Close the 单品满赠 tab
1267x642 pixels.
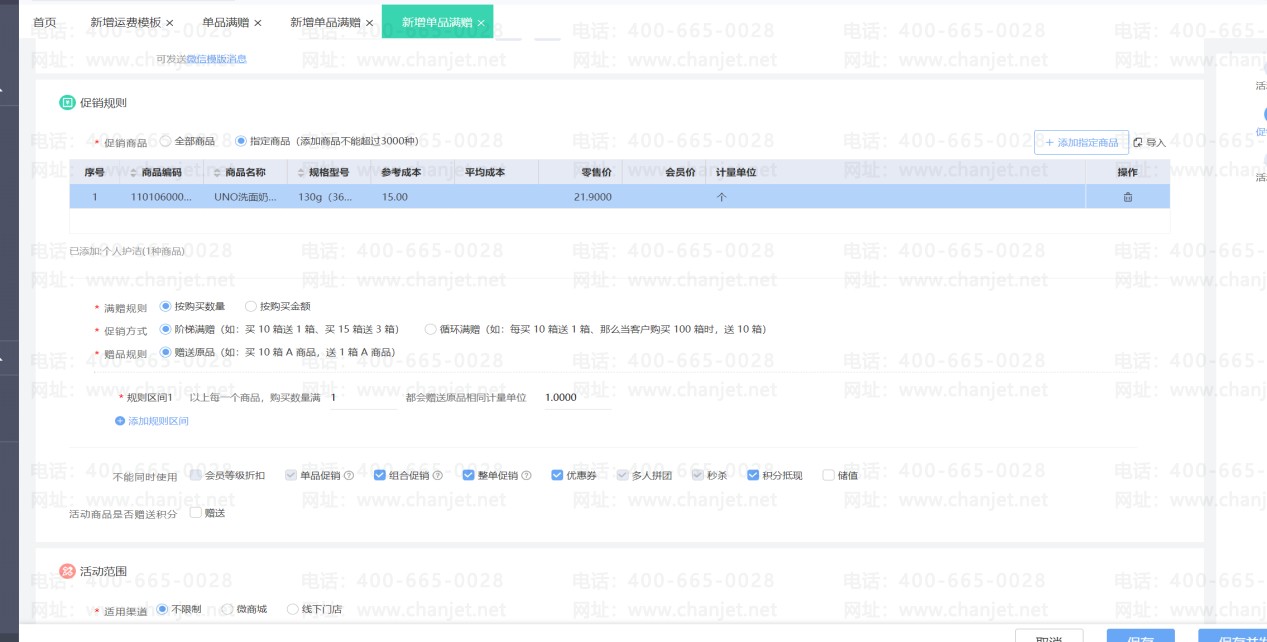pyautogui.click(x=258, y=22)
